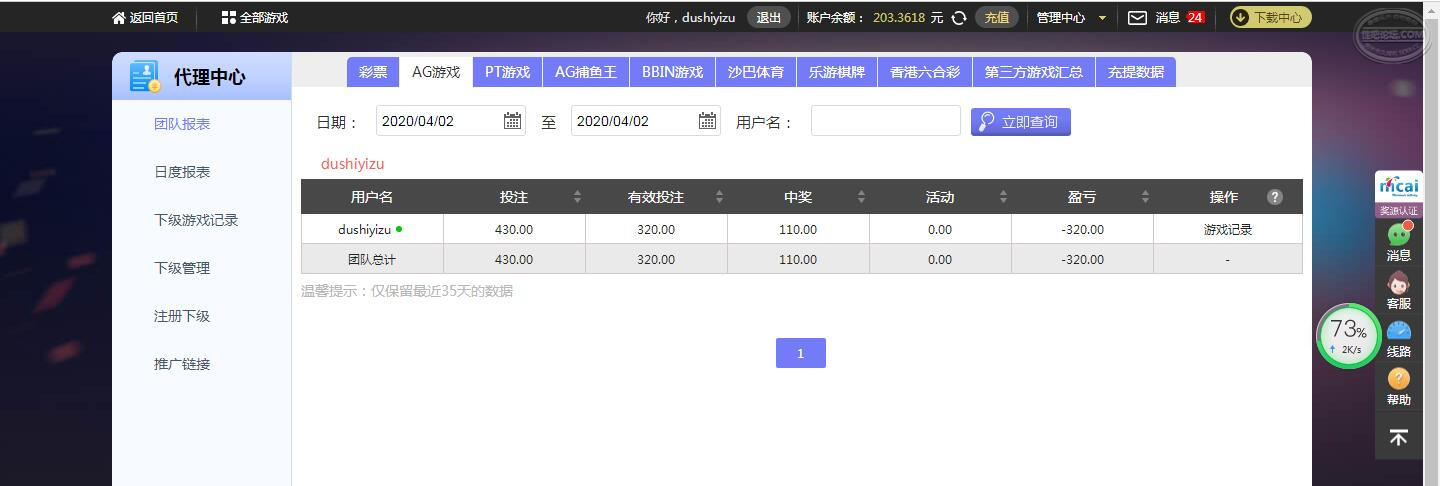1440x486 pixels.
Task: Click the 团队总计 row label
Action: [x=372, y=259]
